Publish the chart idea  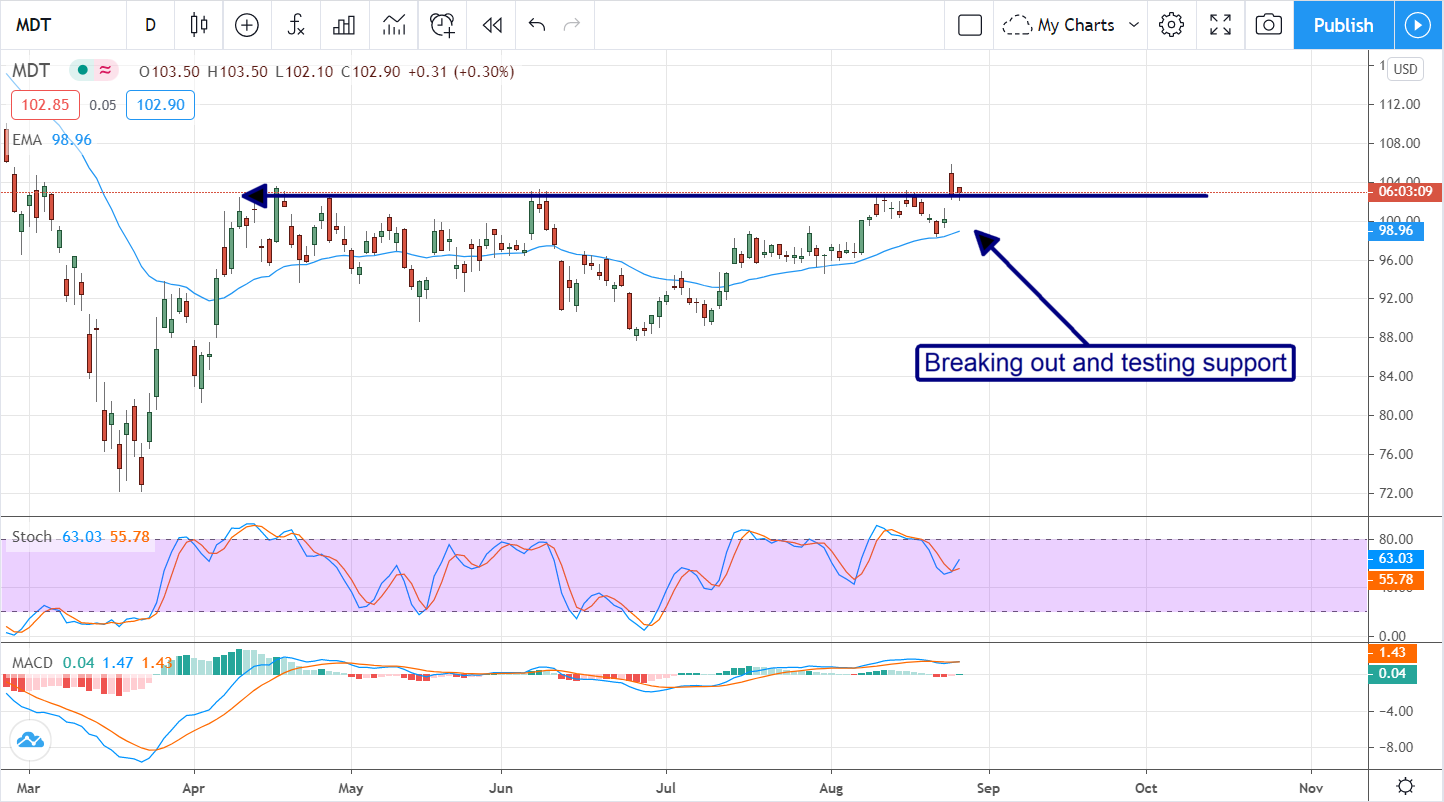coord(1343,25)
